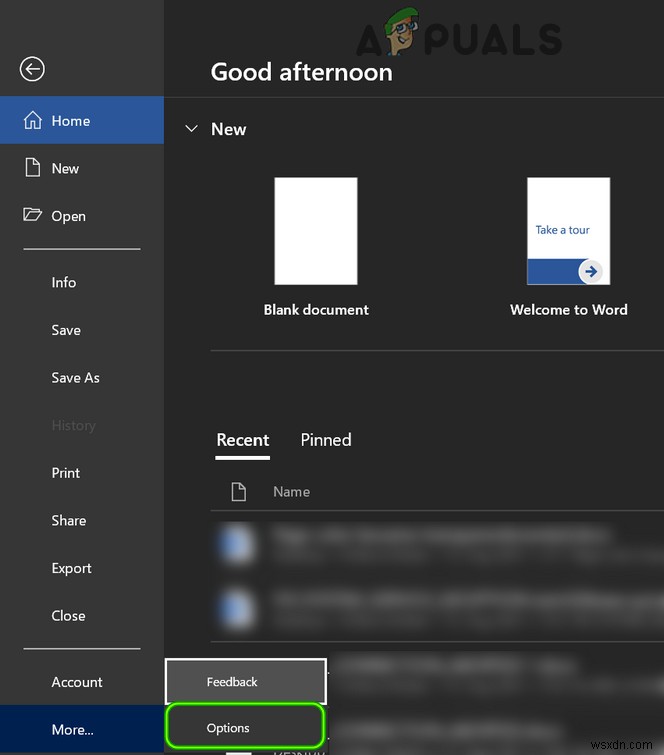
Task: Click the More... sidebar item
Action: tap(82, 729)
